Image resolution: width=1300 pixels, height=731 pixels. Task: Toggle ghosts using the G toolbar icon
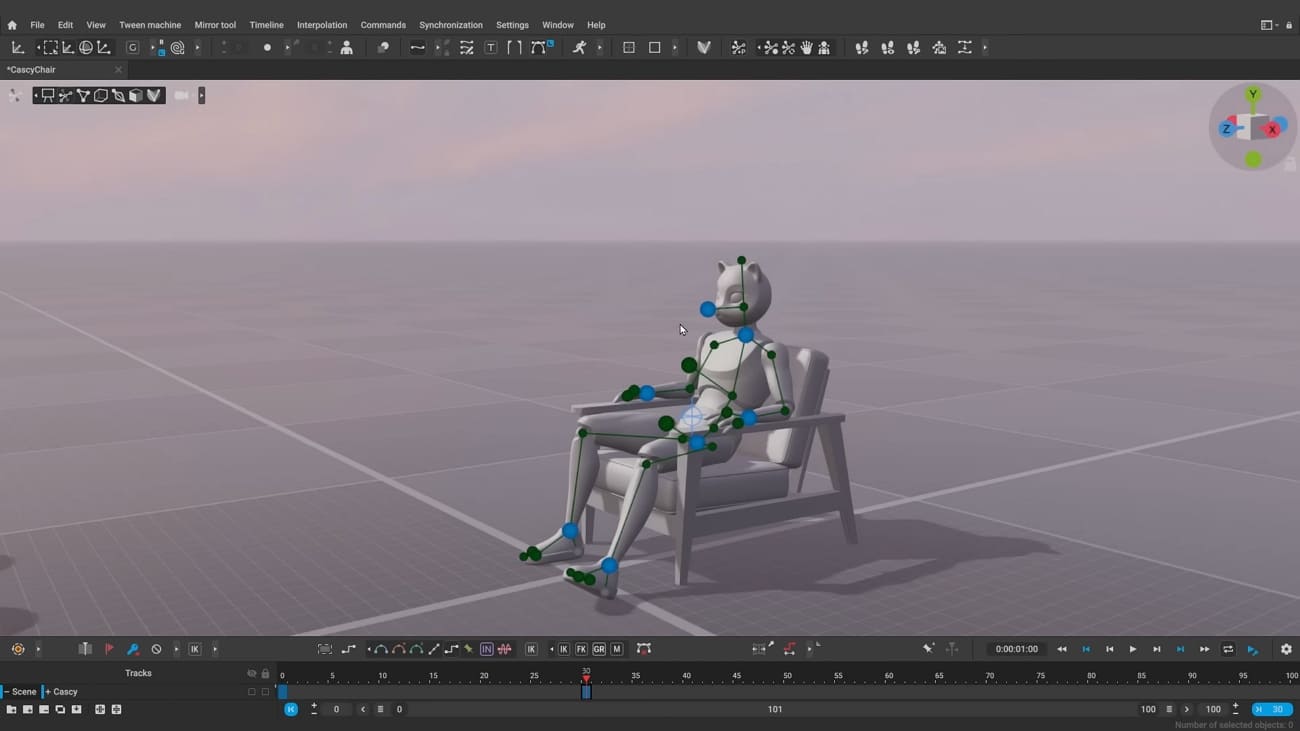(132, 47)
